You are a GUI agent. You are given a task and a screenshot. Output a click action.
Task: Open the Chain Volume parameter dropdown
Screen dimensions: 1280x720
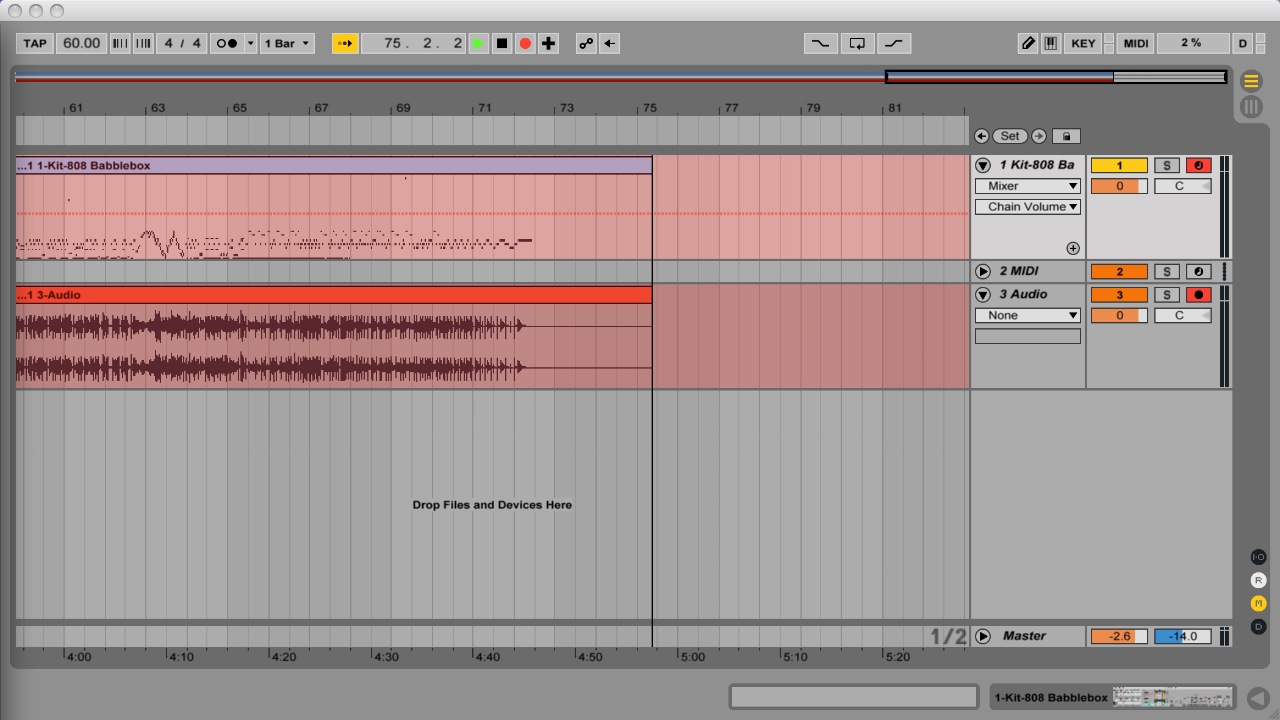tap(1027, 207)
